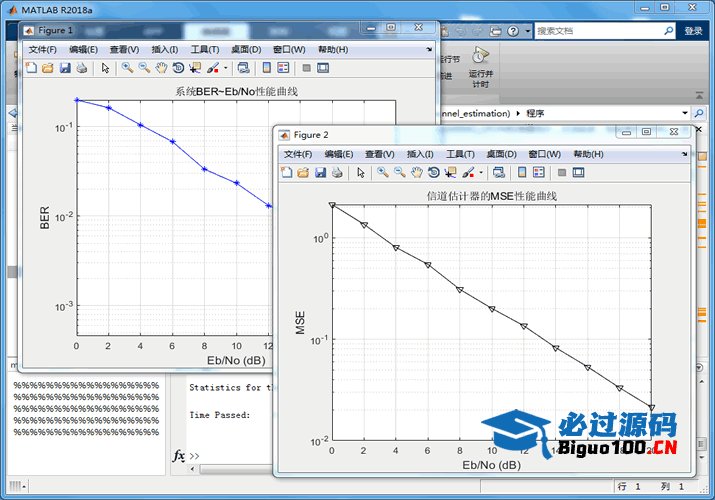
Task: Open 文件(F) menu in Figure 1
Action: 42,50
